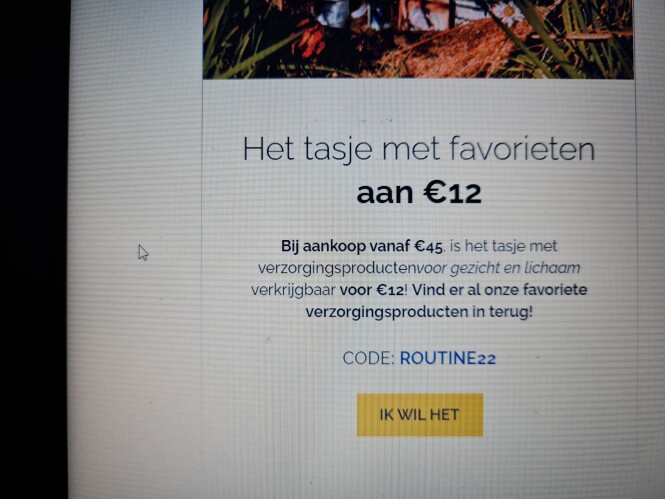Click the bold aan €12 price line
665x499 pixels.
[419, 193]
